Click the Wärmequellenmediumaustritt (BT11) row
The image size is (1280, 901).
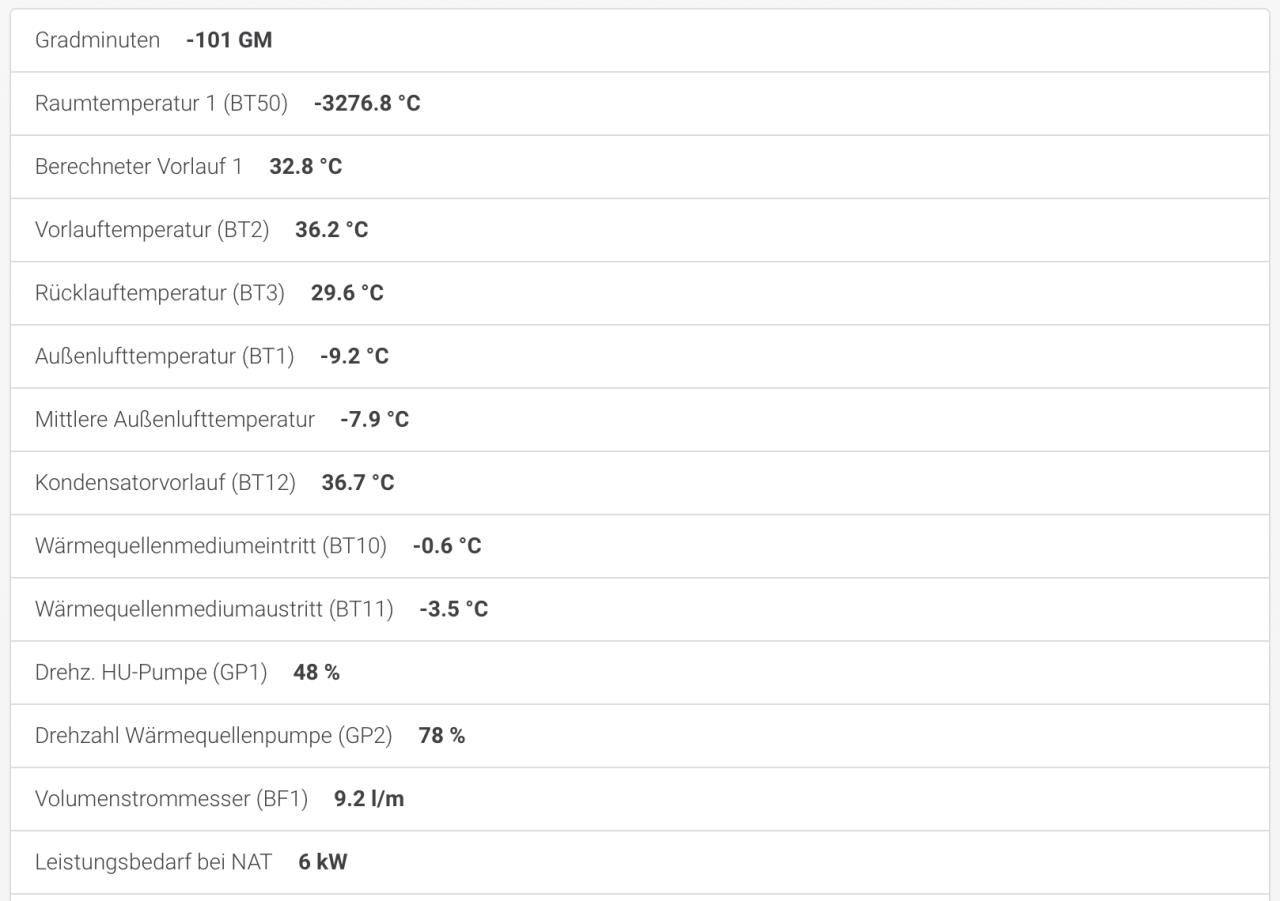click(x=640, y=609)
